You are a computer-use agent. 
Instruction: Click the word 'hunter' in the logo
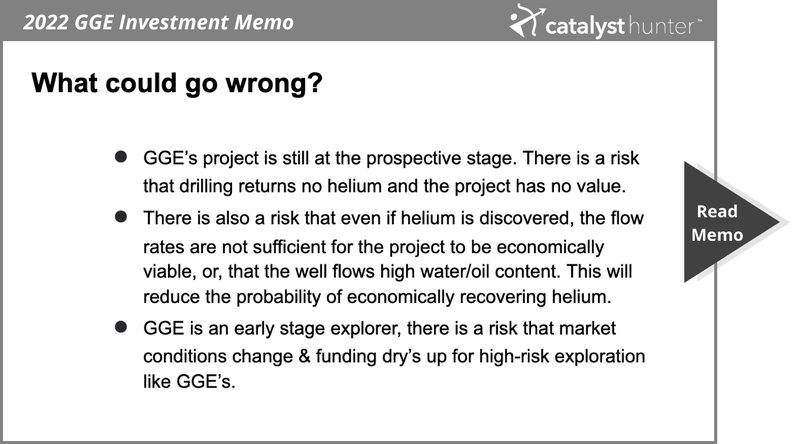pyautogui.click(x=664, y=26)
